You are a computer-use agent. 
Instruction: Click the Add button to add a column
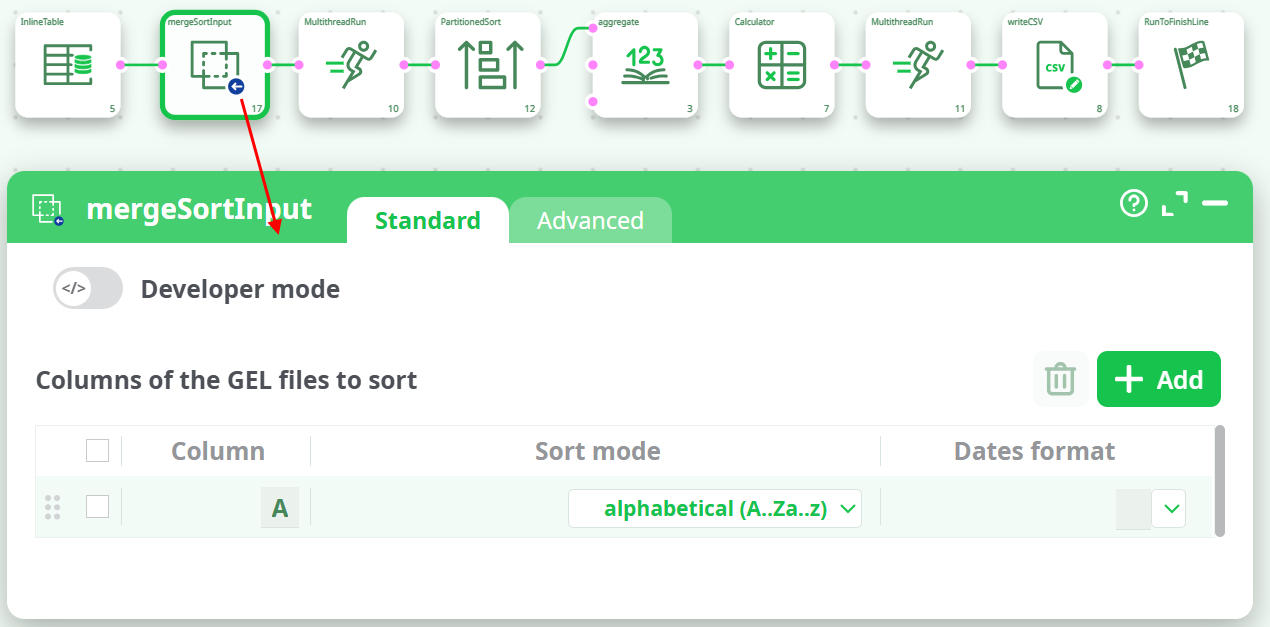(x=1158, y=379)
